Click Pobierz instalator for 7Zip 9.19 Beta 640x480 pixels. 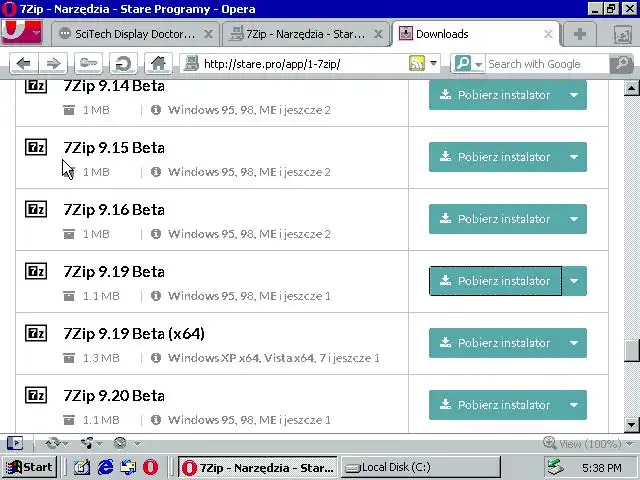click(495, 281)
